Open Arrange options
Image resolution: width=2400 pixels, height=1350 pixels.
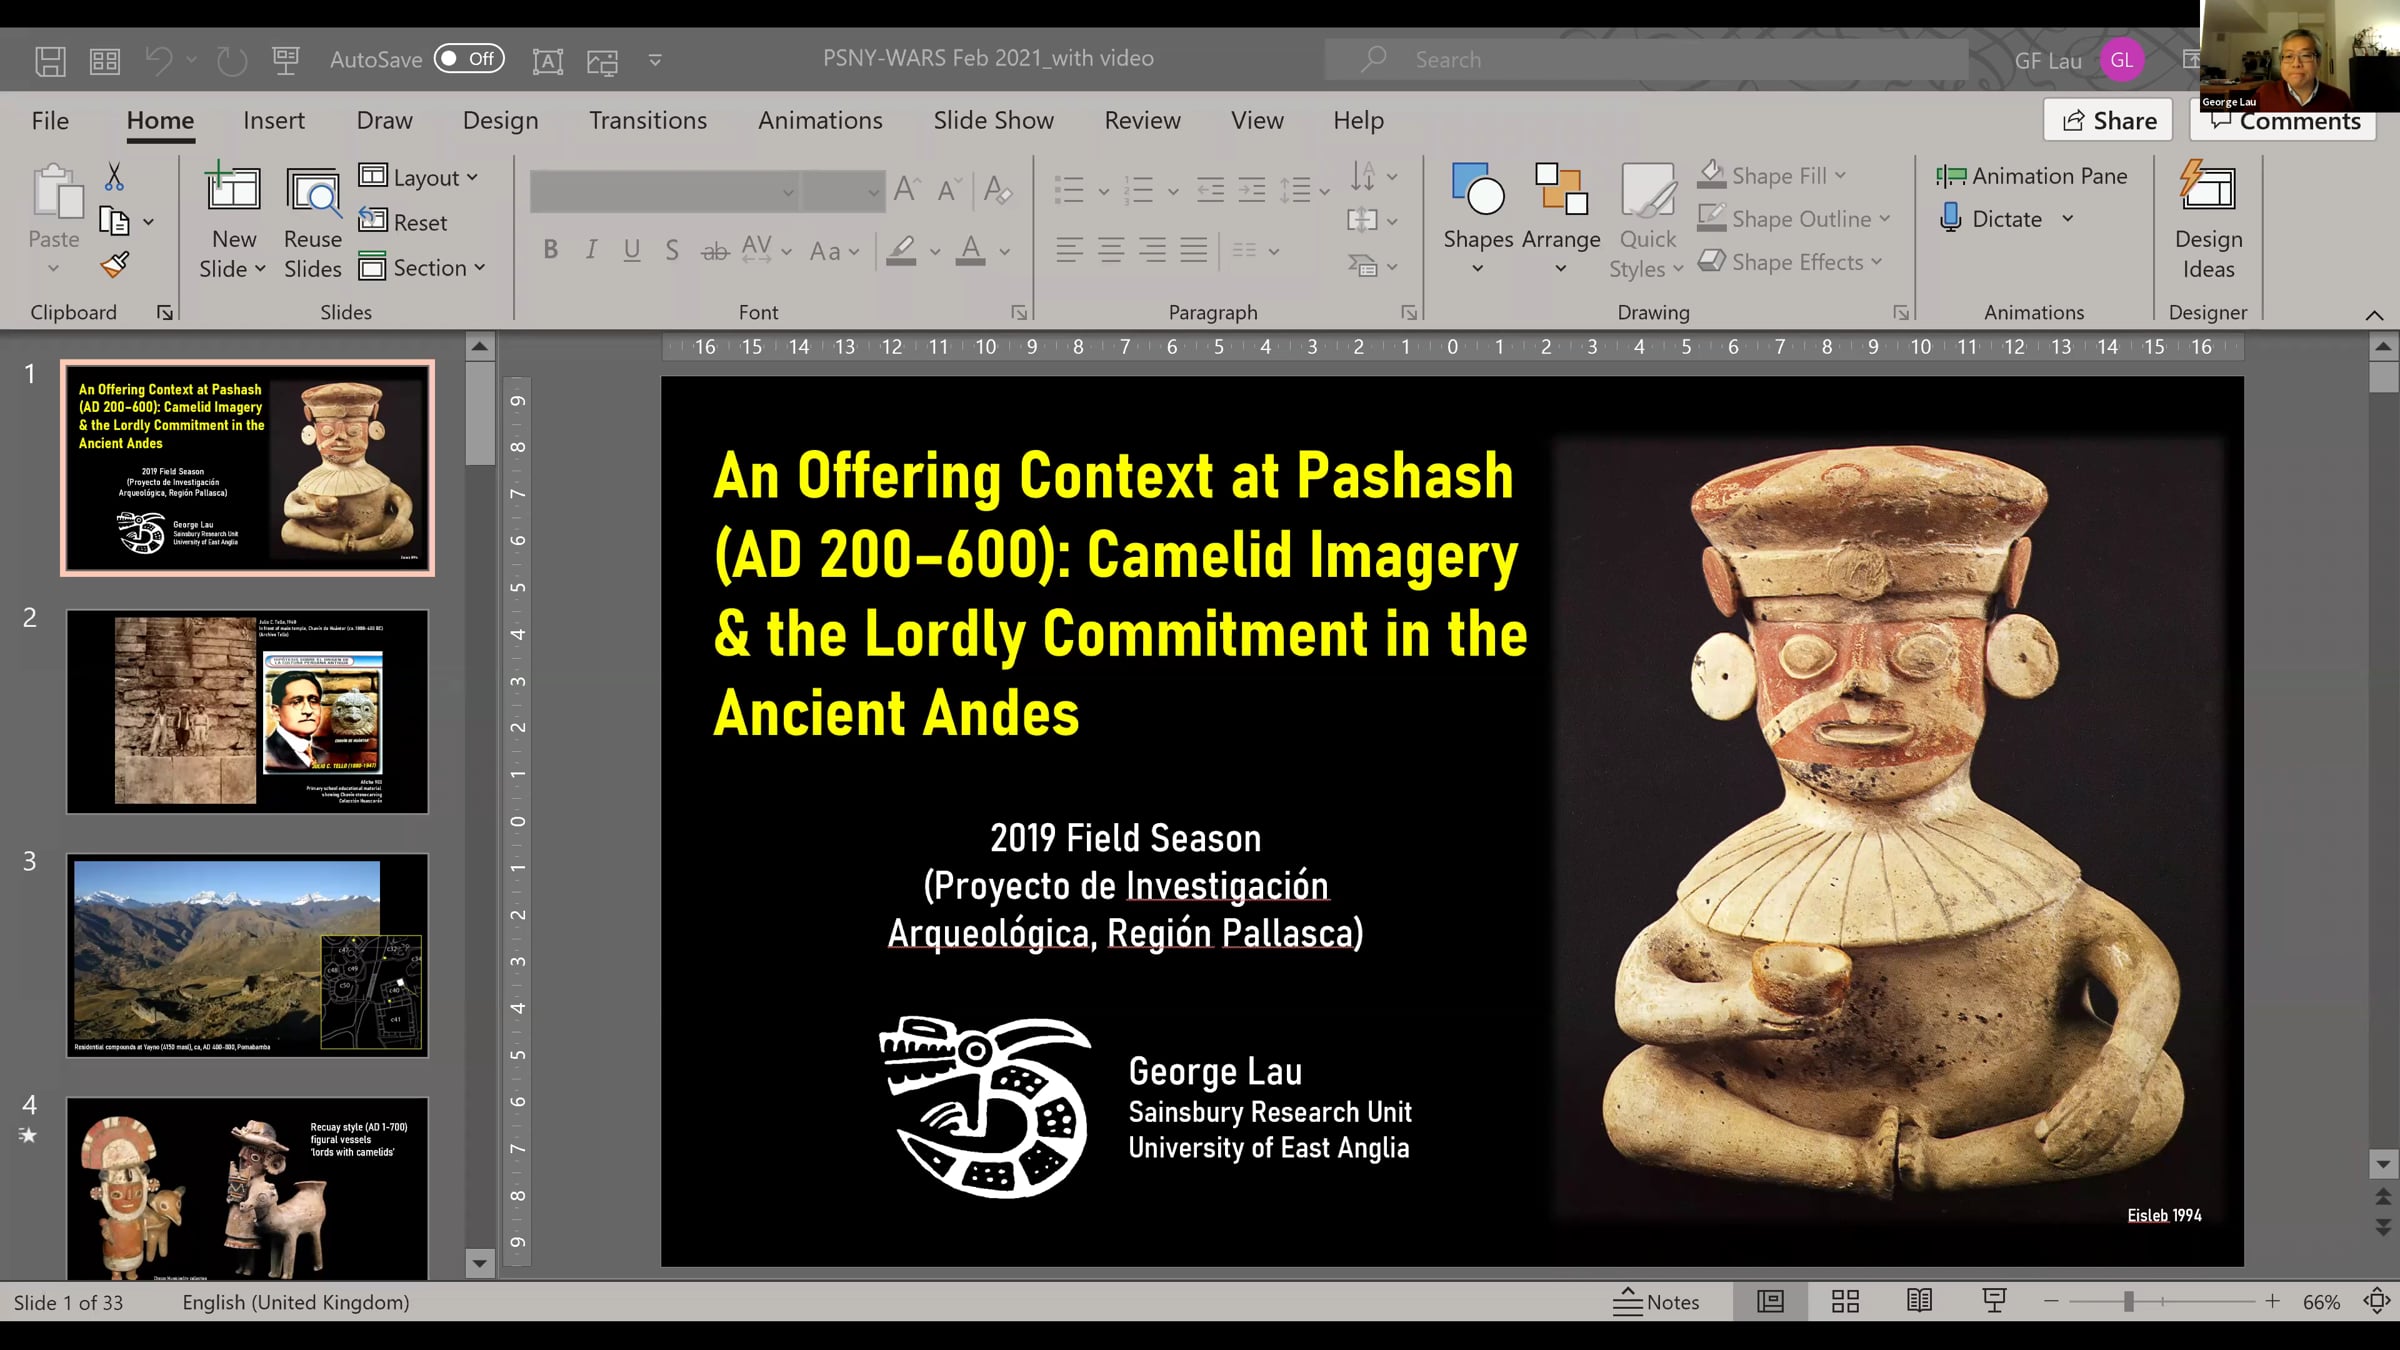(x=1561, y=219)
